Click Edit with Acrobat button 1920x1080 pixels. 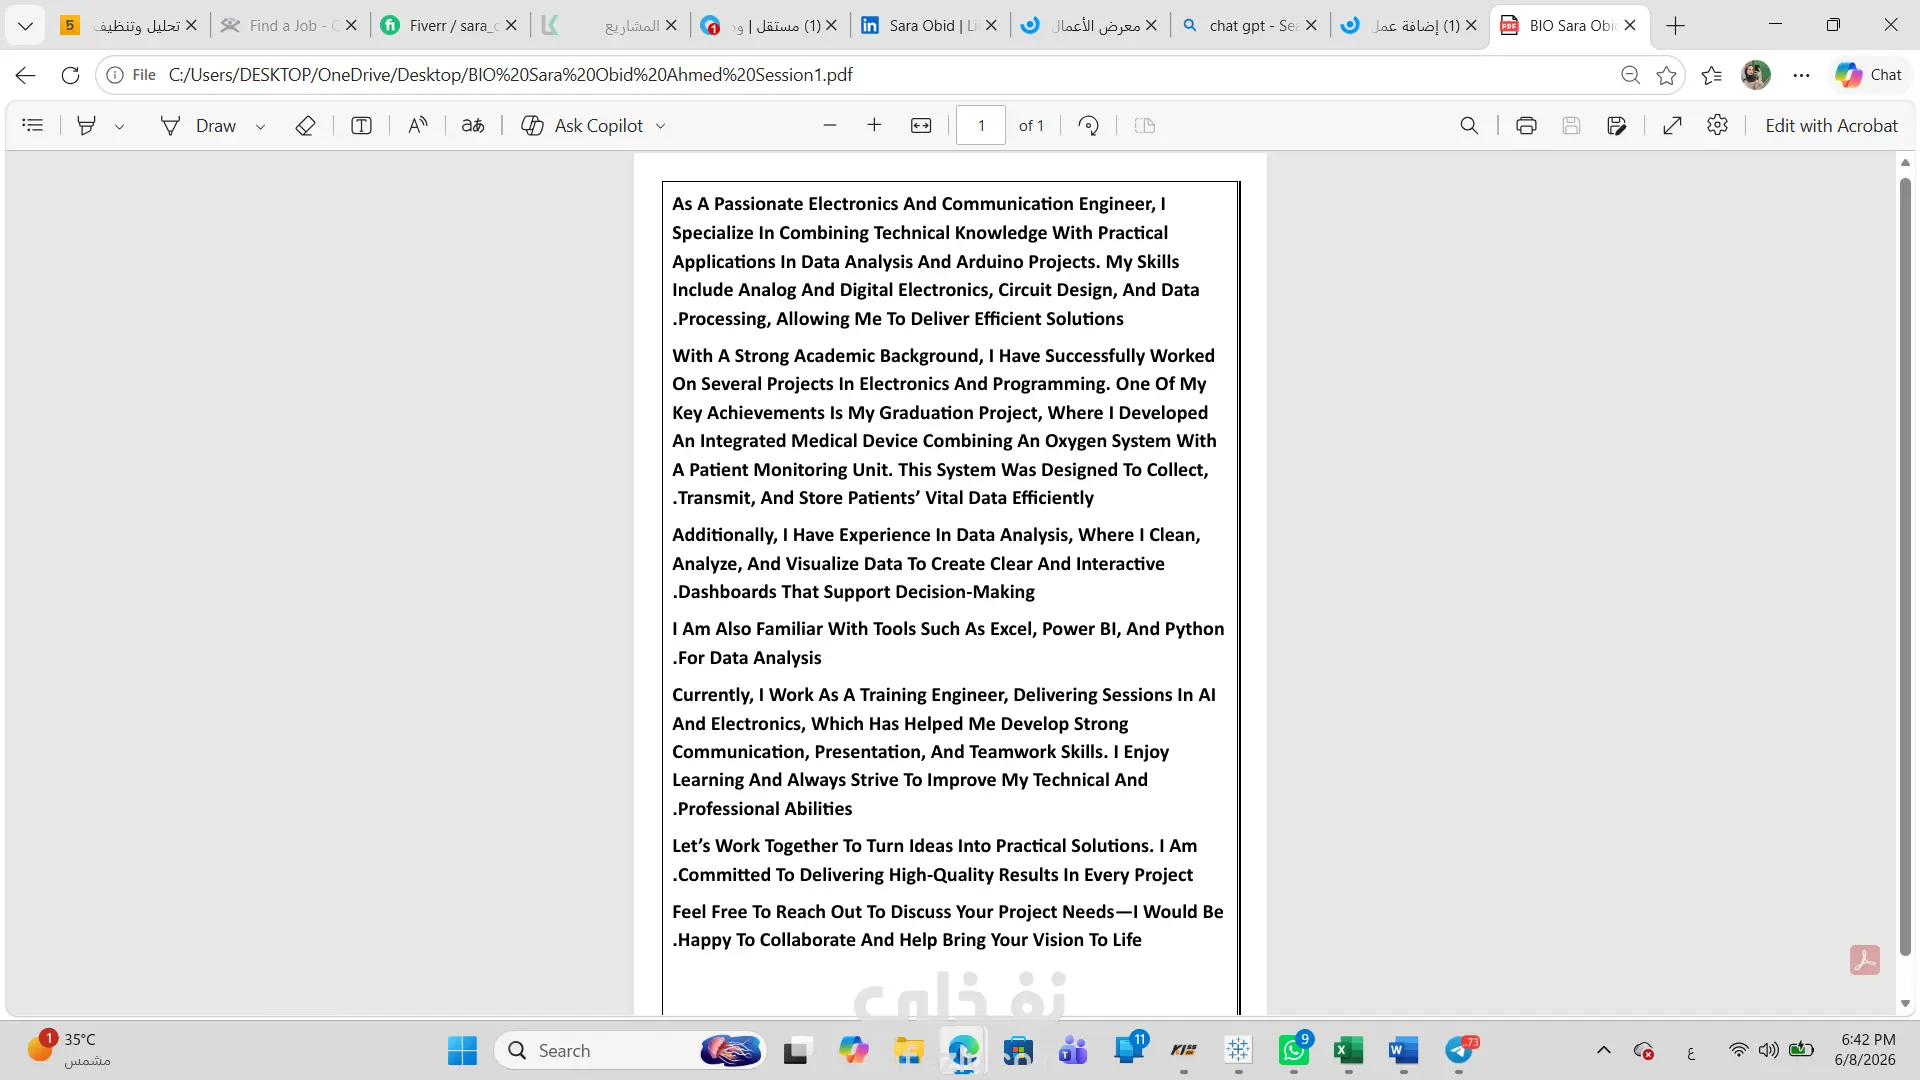coord(1831,125)
